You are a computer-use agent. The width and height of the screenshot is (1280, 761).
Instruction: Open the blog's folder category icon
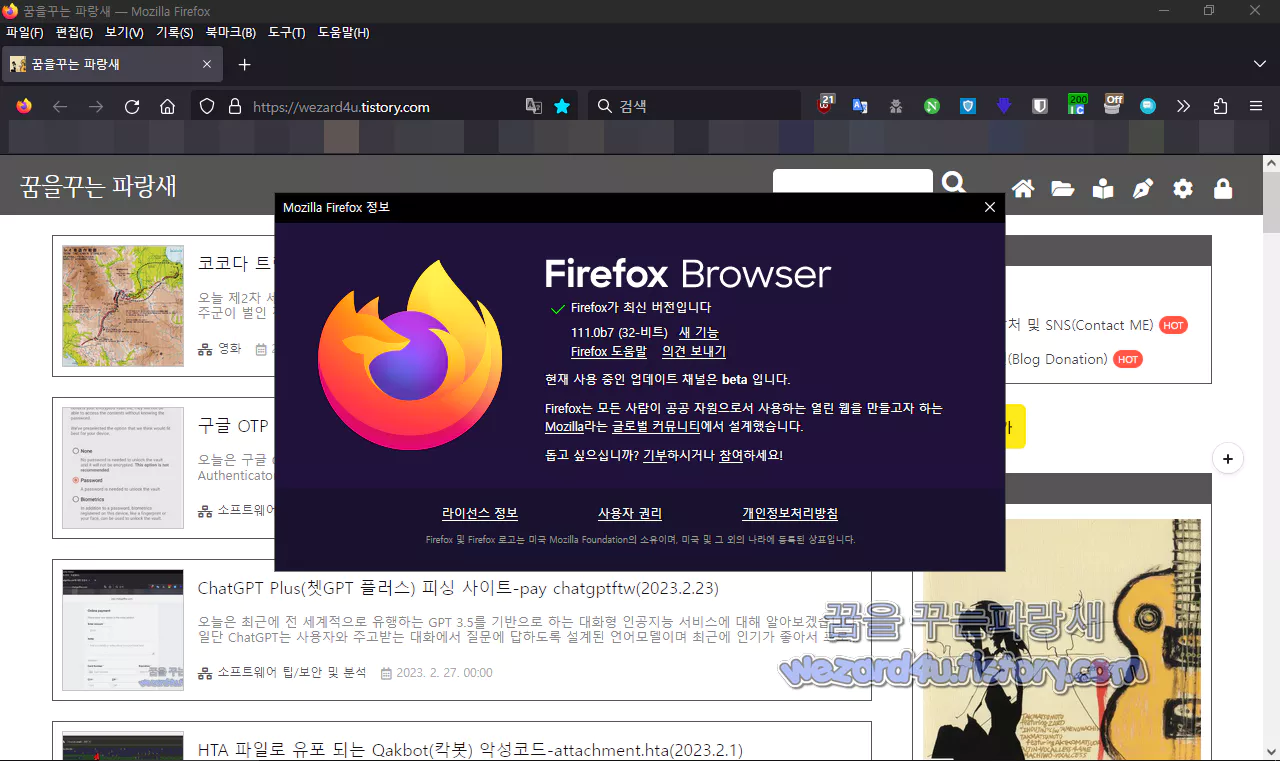point(1062,189)
